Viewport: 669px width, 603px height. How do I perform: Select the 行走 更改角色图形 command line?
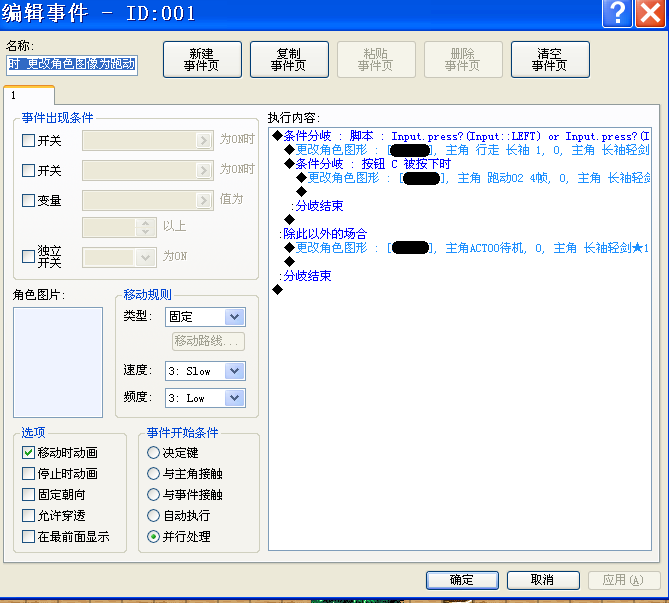pos(467,150)
